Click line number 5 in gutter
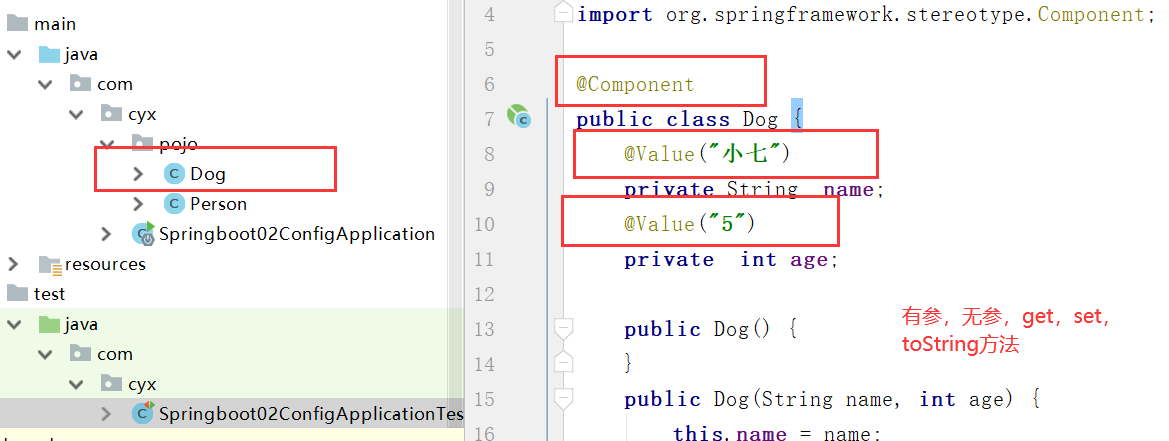 click(x=489, y=49)
